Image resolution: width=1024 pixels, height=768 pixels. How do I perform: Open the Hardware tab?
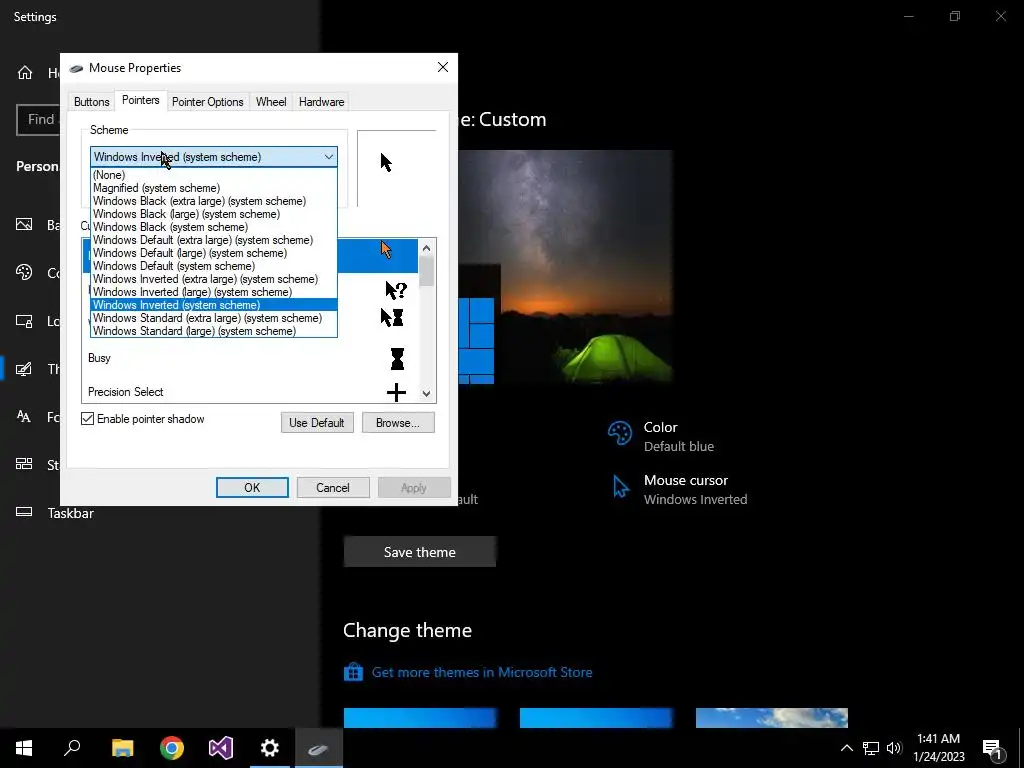pyautogui.click(x=321, y=102)
